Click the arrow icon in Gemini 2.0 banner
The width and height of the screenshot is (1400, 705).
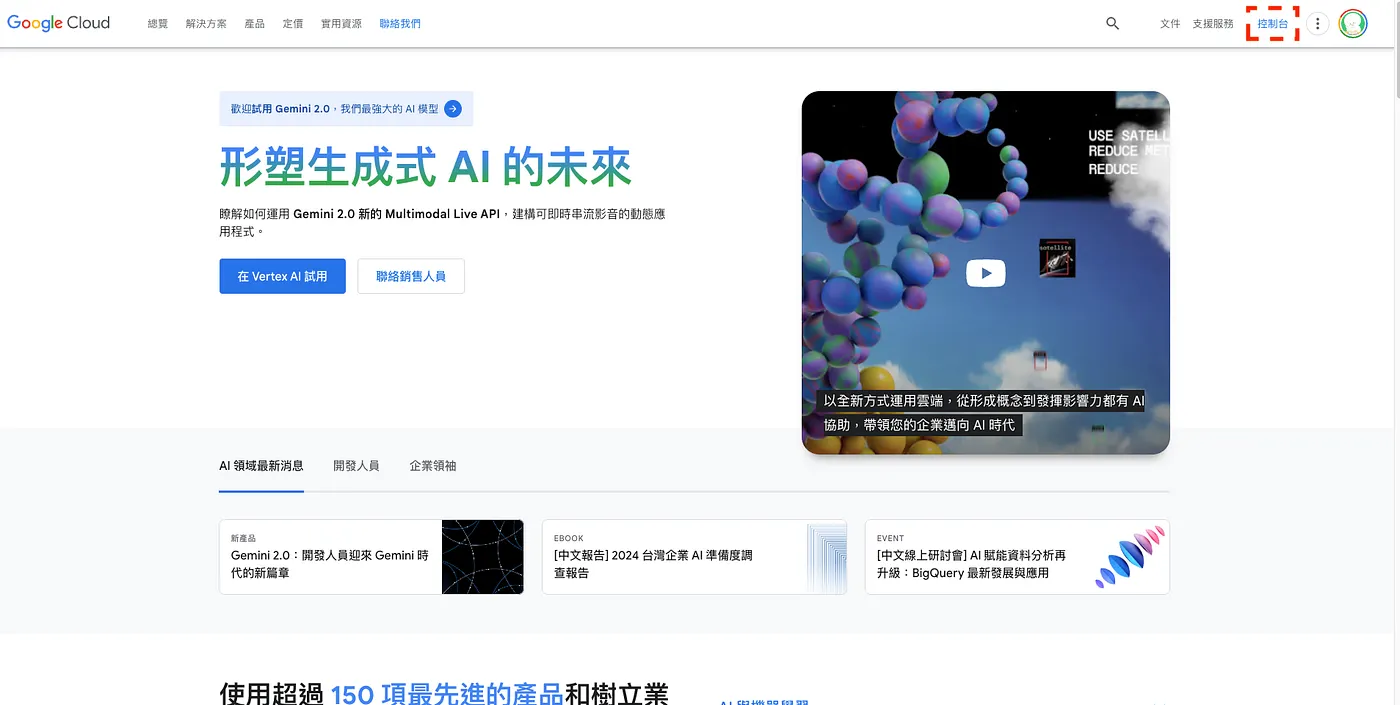pyautogui.click(x=453, y=109)
